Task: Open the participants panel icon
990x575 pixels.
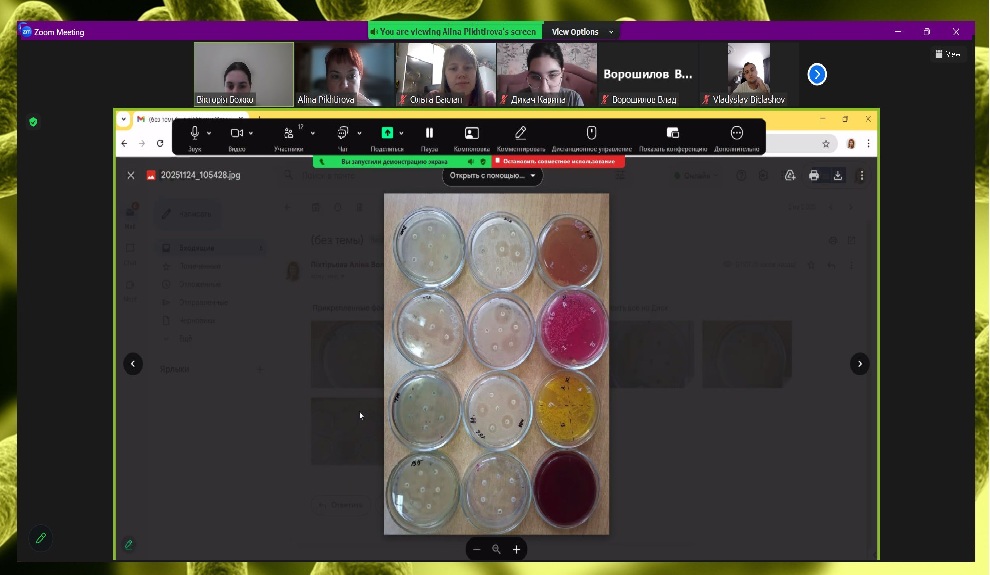Action: (x=288, y=132)
